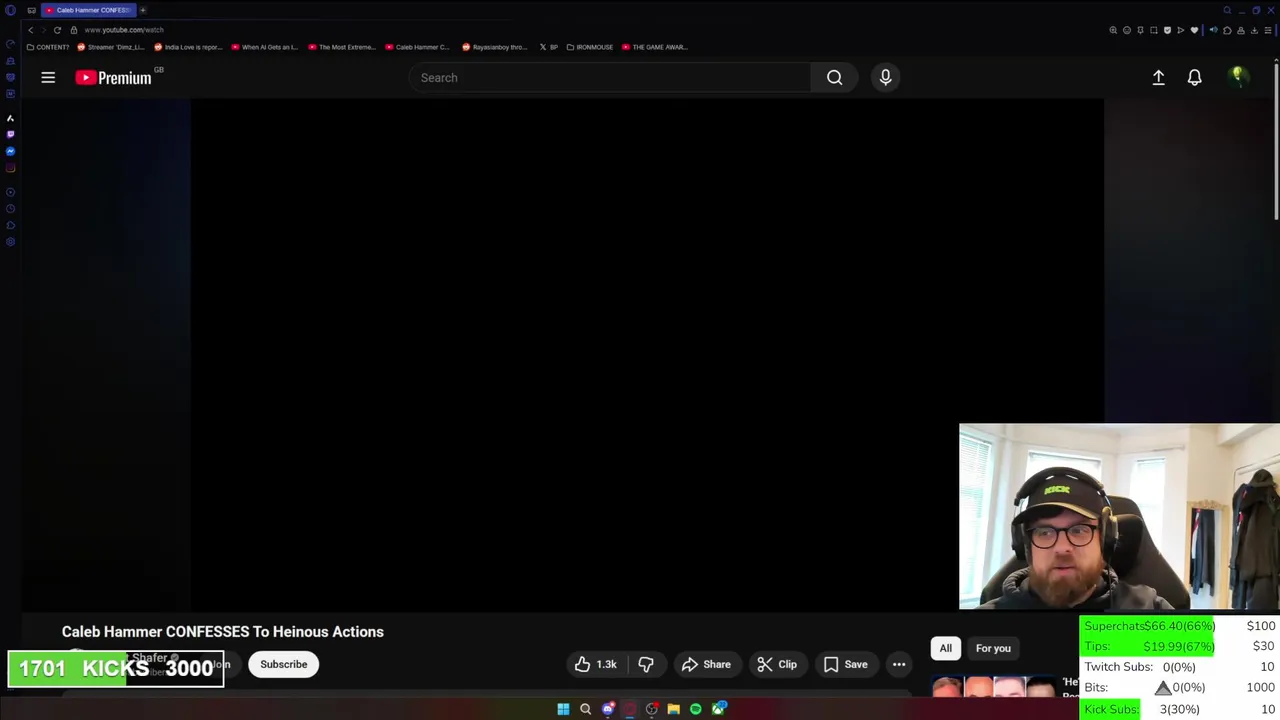
Task: Open The Most Extreme... bookmark
Action: click(342, 47)
